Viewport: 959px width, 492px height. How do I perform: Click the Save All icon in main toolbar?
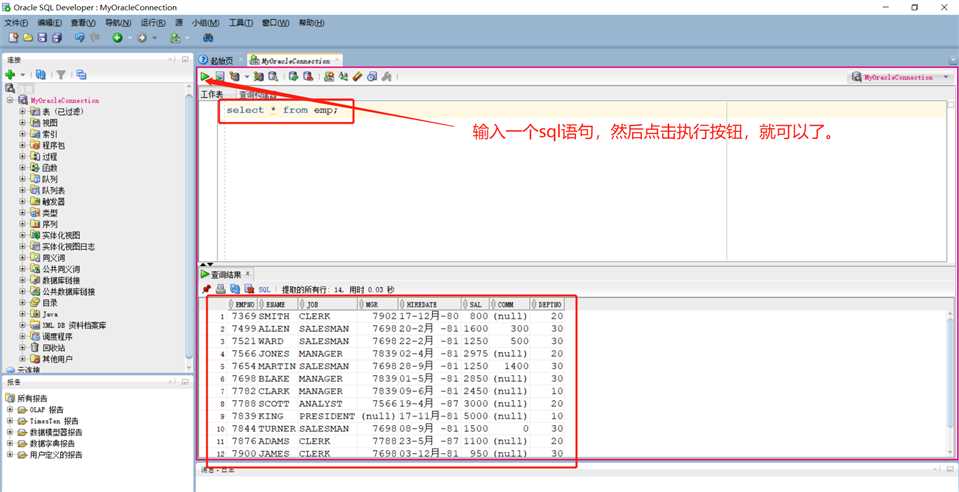coord(57,38)
